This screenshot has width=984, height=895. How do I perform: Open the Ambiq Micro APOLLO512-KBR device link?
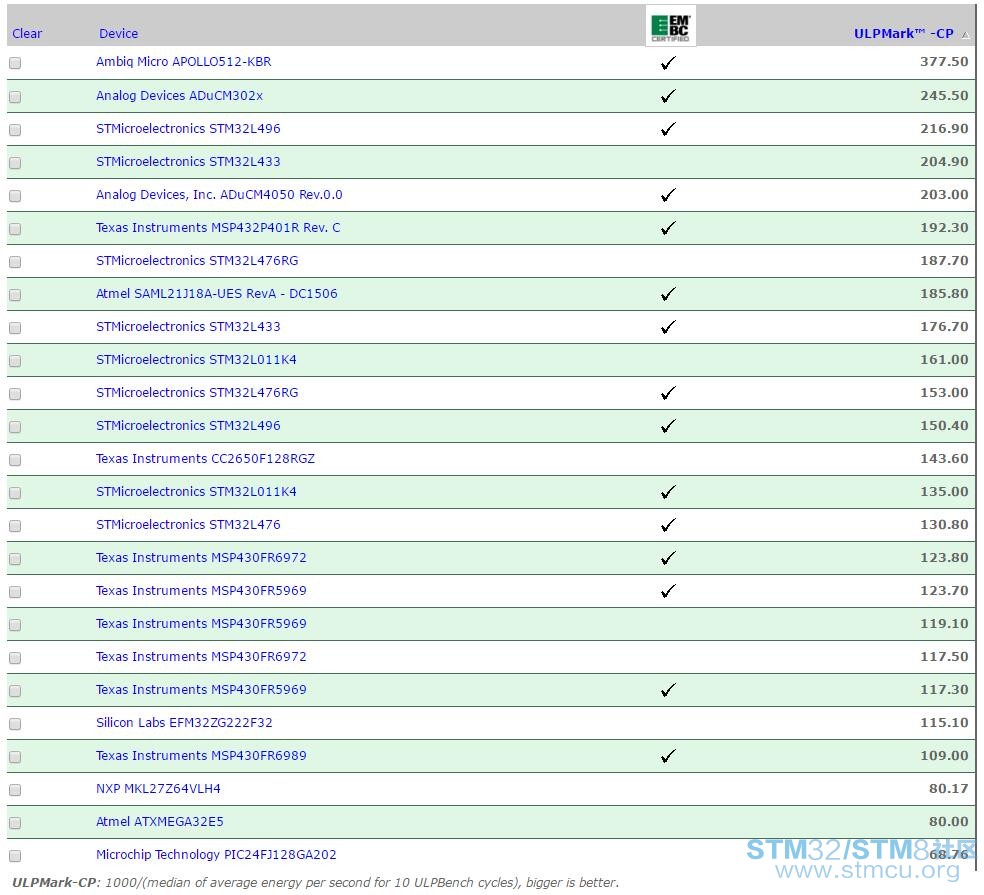tap(184, 62)
